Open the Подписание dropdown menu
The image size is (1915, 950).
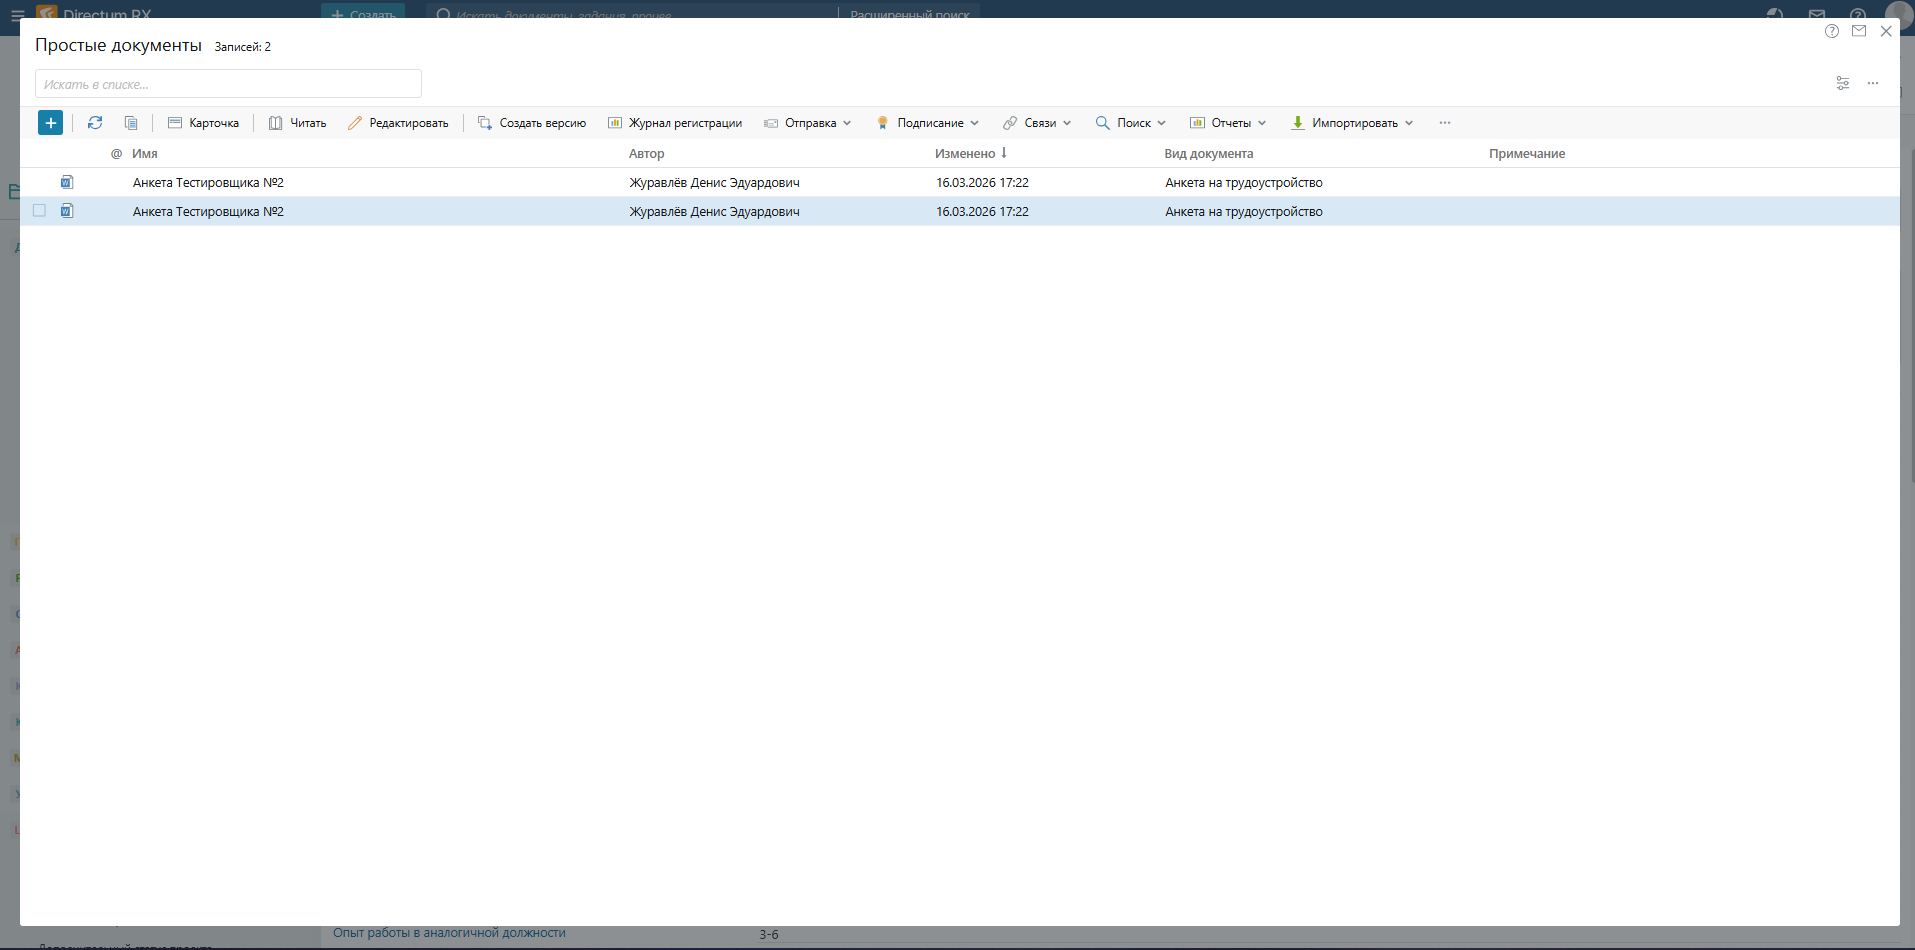point(928,123)
